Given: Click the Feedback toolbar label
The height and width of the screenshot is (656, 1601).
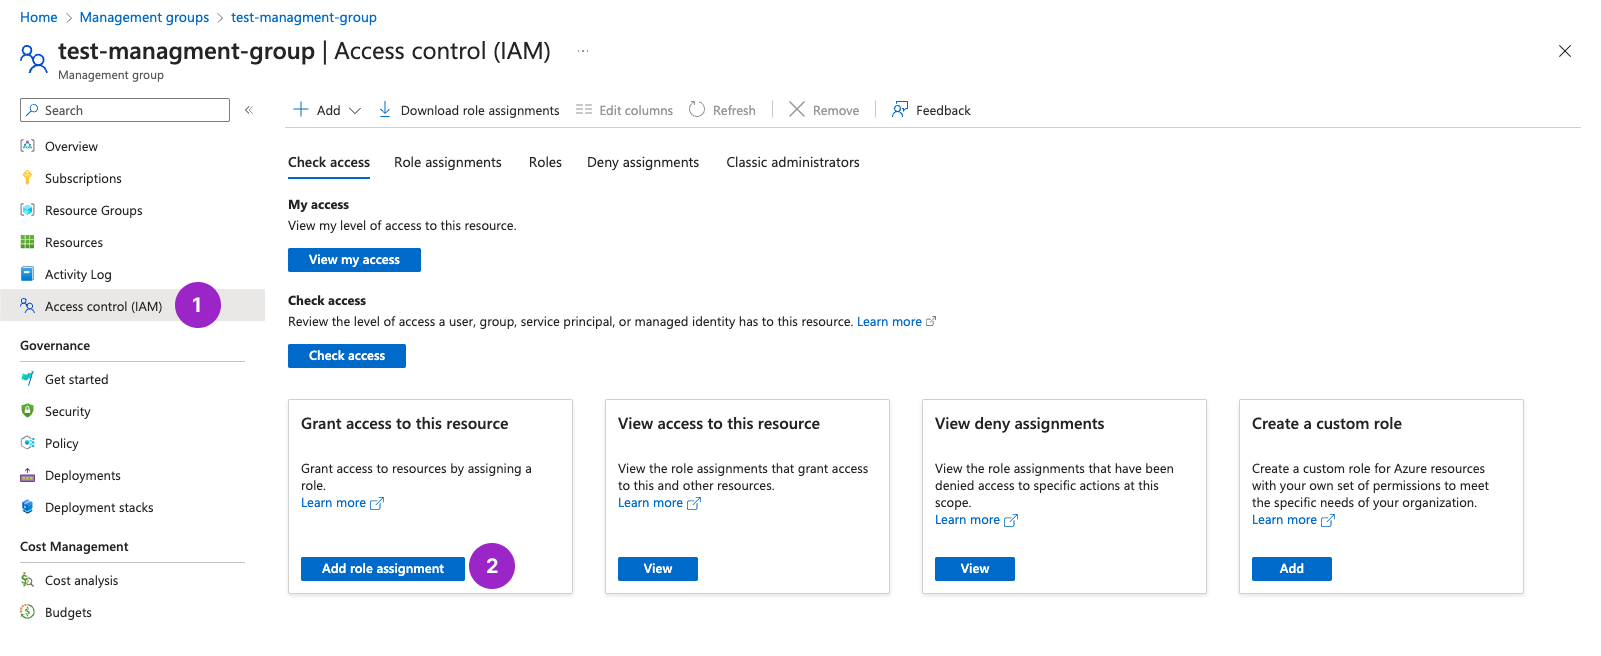Looking at the screenshot, I should 943,110.
